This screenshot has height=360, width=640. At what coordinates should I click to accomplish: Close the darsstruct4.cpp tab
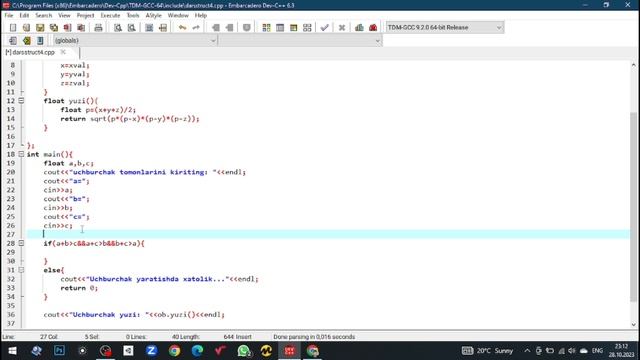[63, 52]
